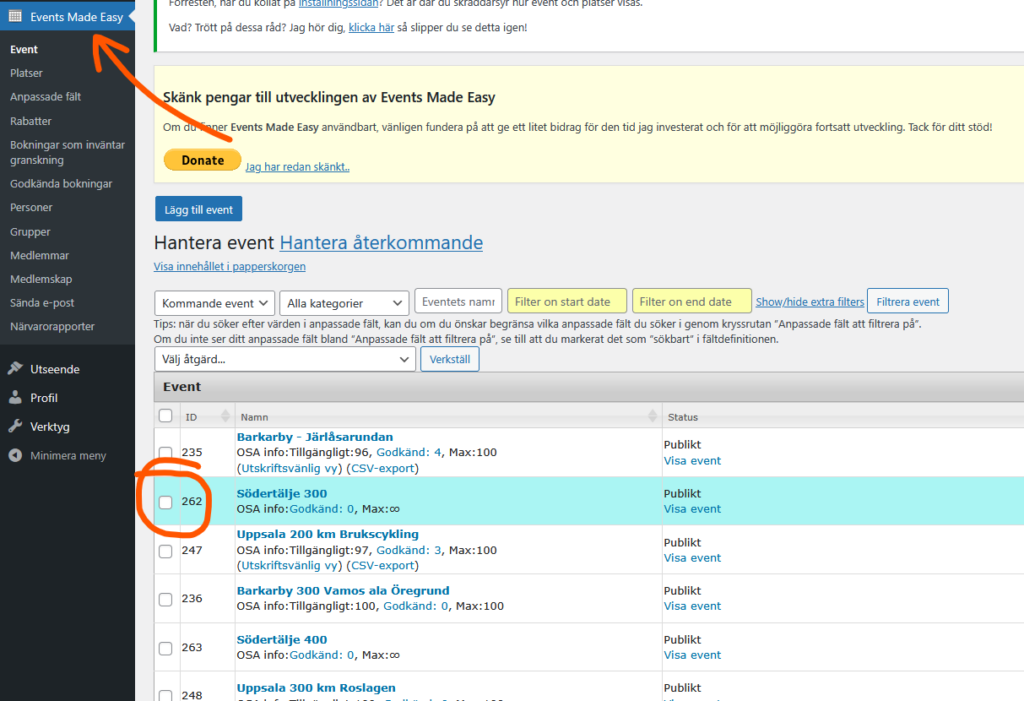Go to Platser in sidebar

26,73
